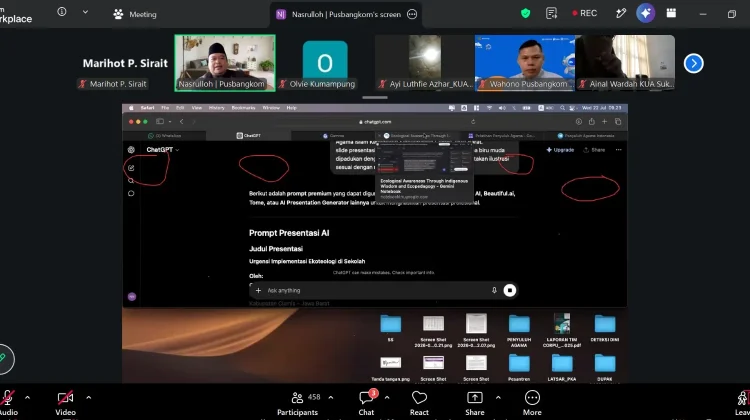Open Chat with unread messages badge

[366, 403]
